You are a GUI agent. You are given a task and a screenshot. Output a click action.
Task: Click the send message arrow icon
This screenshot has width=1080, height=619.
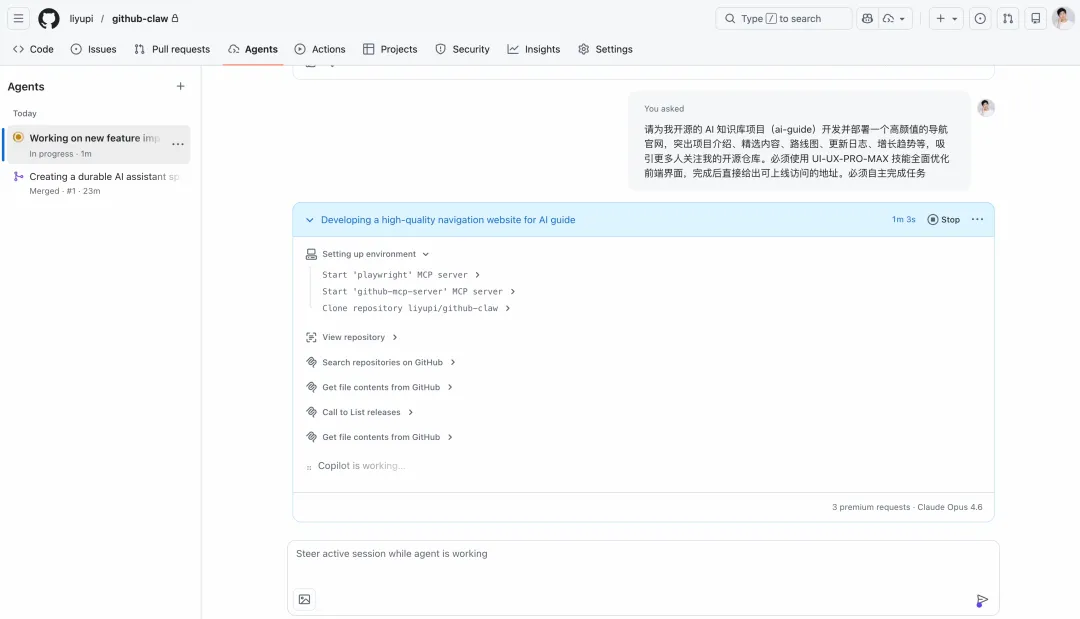pos(982,600)
